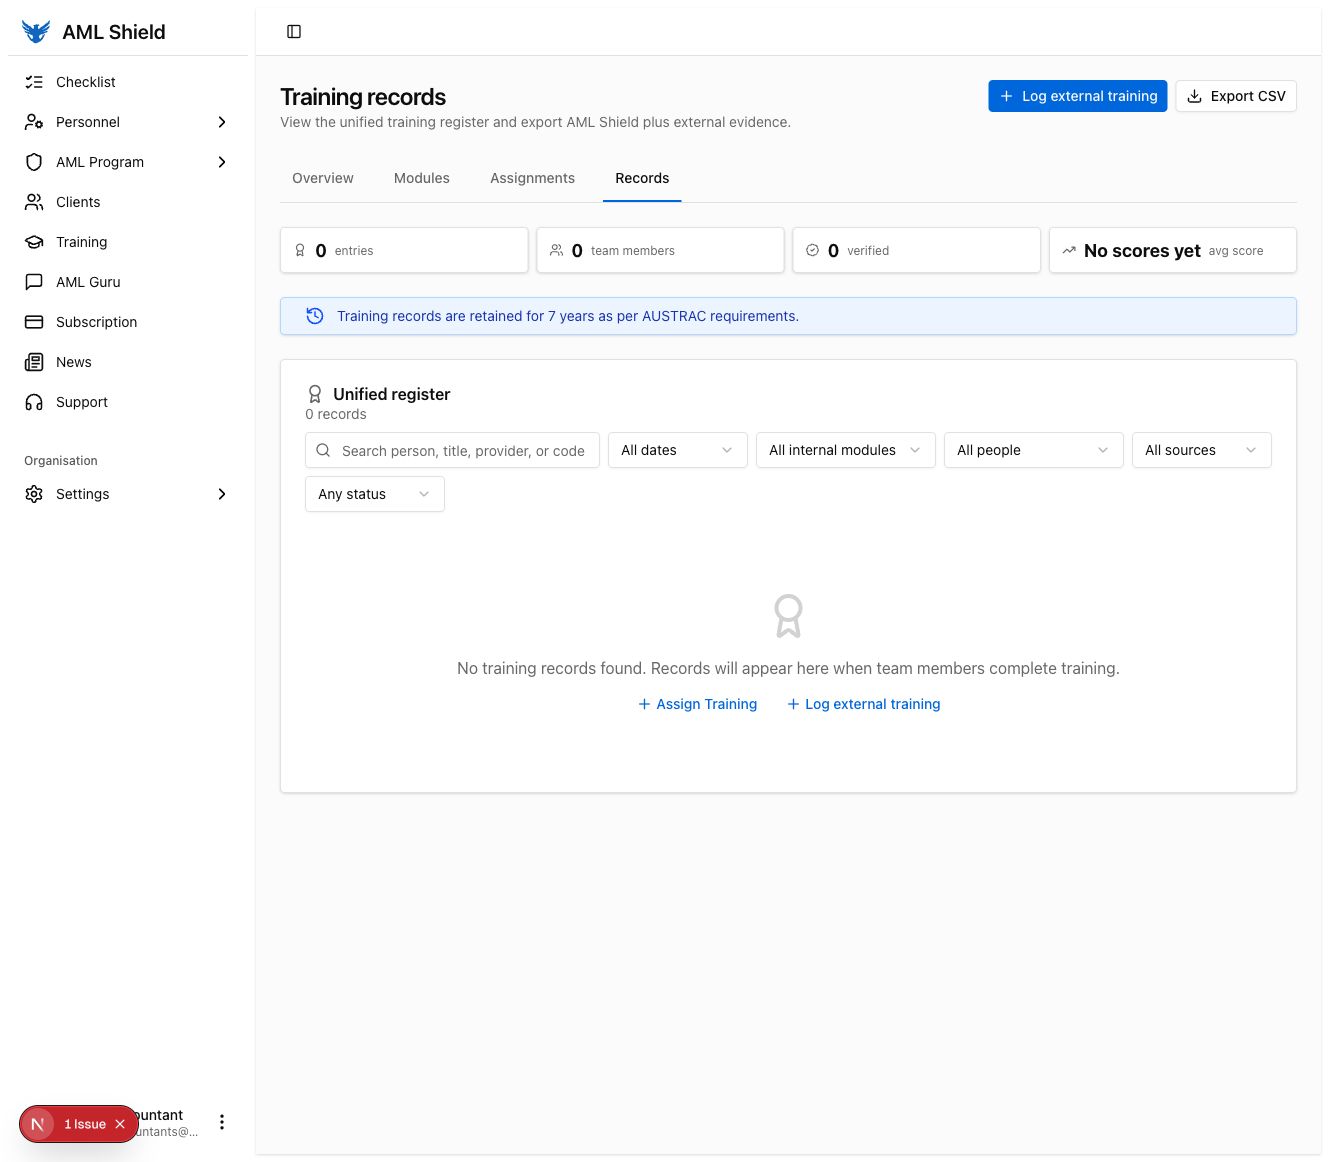Expand the Personnel submenu chevron
The width and height of the screenshot is (1329, 1162).
222,122
